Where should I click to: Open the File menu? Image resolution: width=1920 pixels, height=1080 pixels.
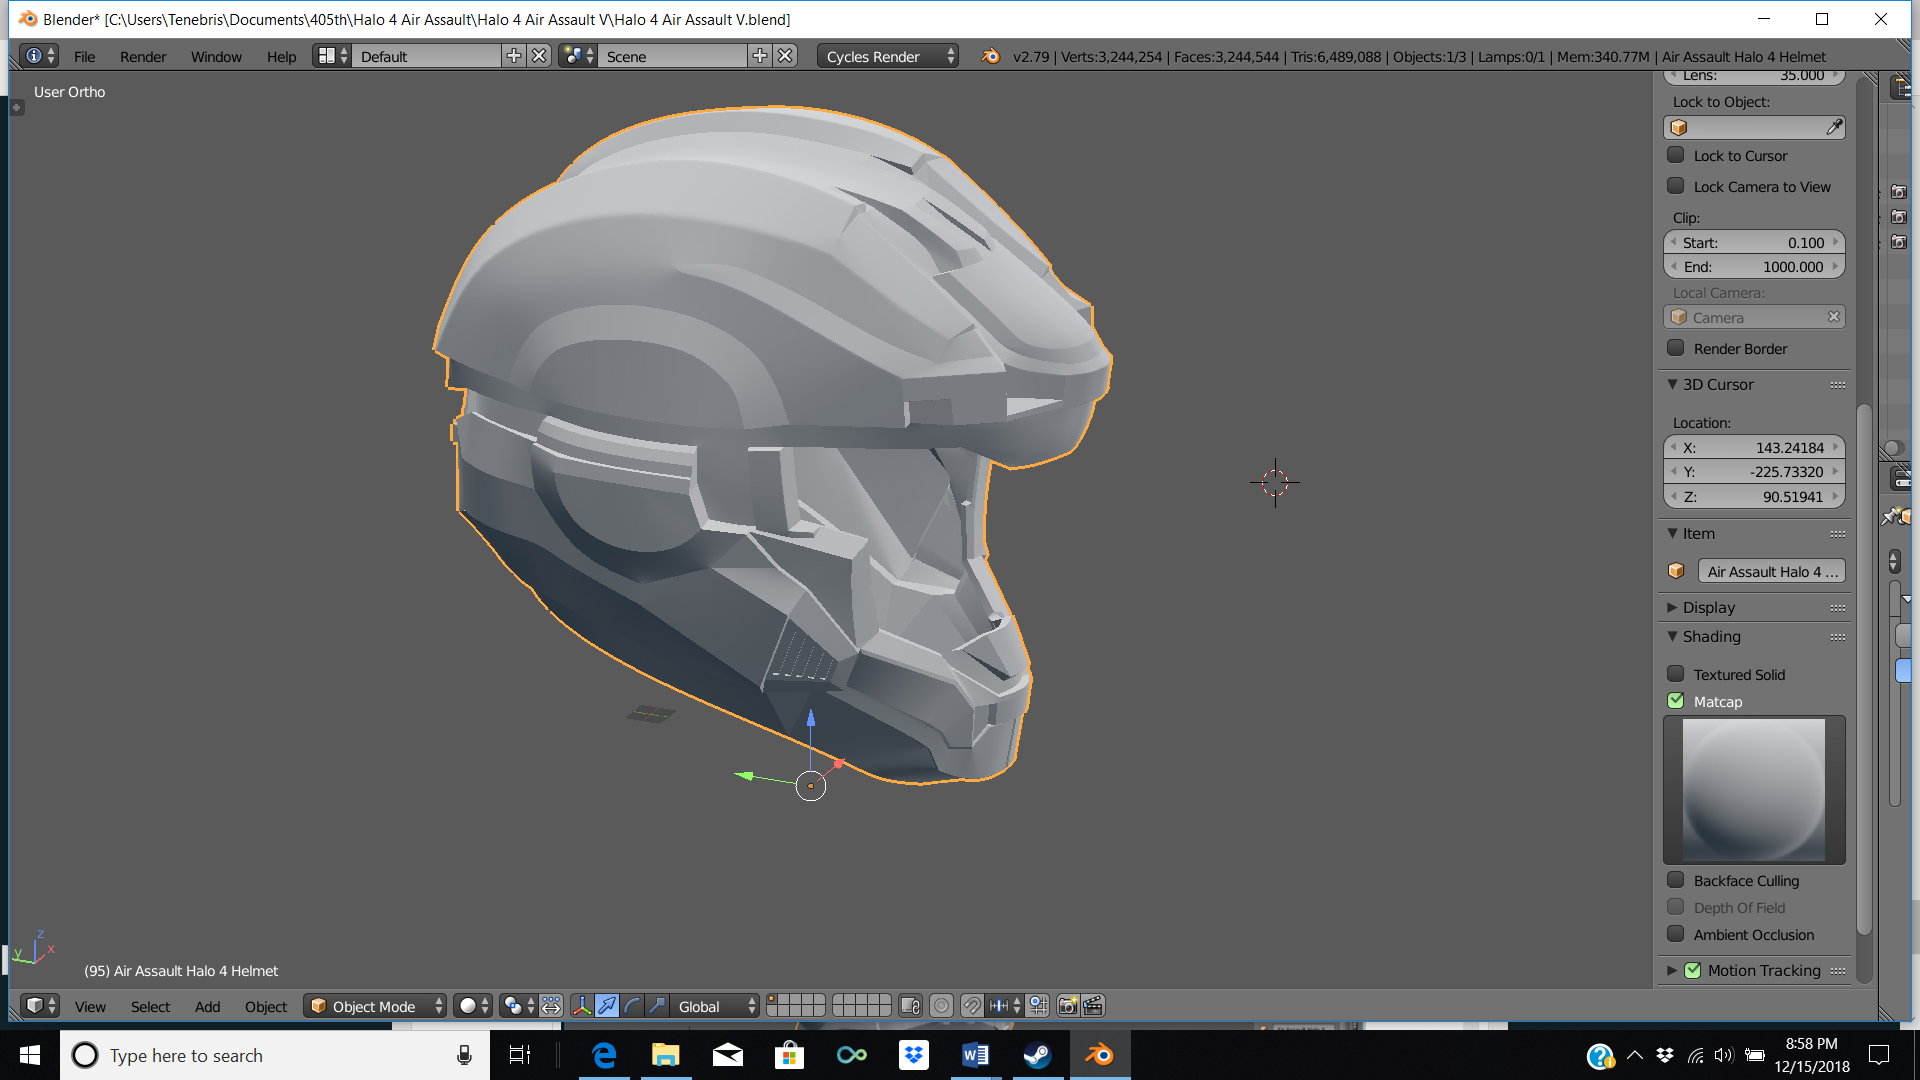tap(84, 56)
